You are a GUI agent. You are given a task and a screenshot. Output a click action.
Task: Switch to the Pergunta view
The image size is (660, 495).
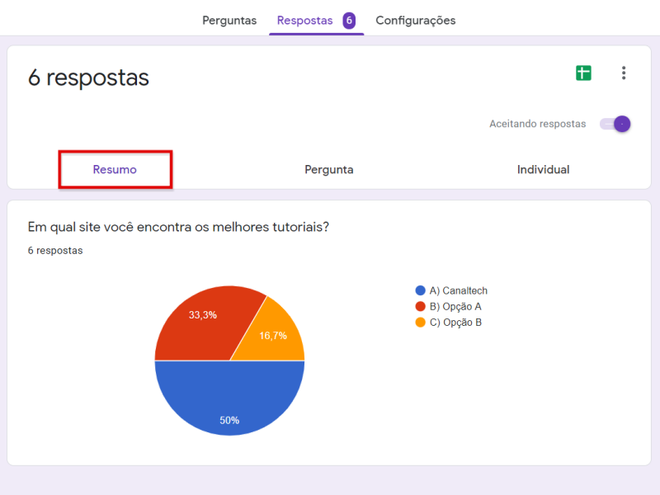(329, 170)
